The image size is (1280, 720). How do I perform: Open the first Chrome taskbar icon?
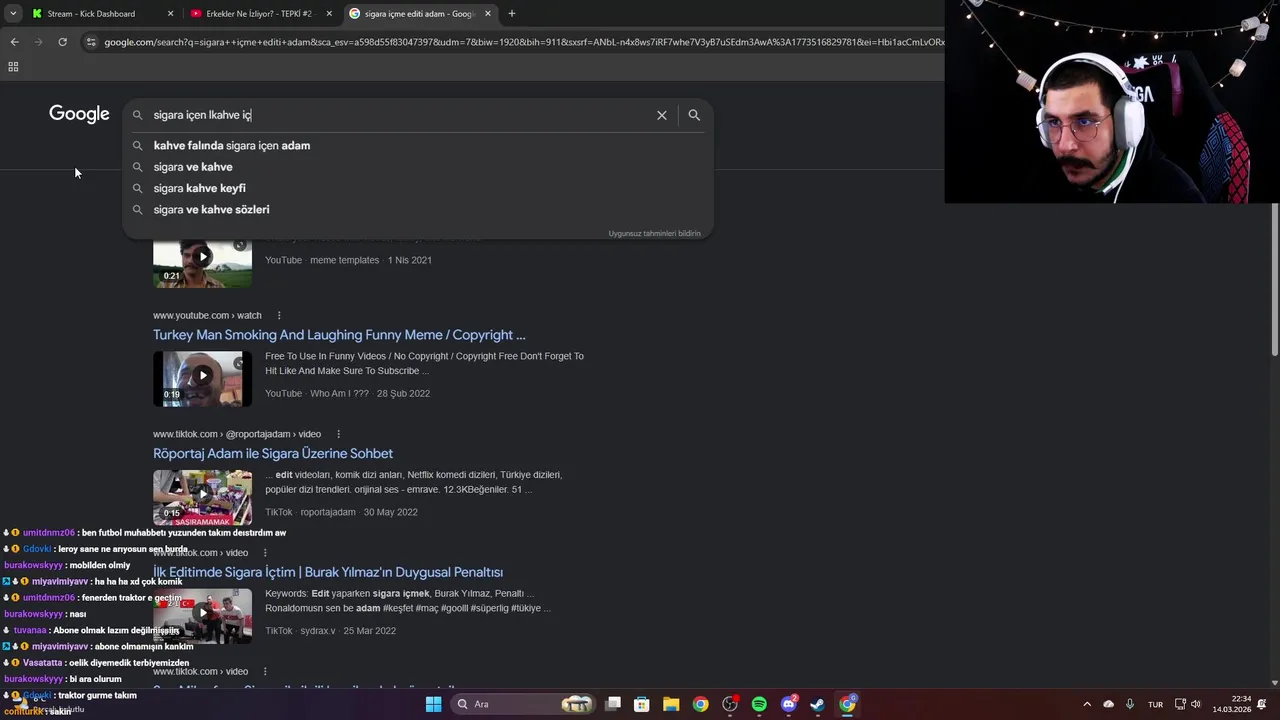pos(700,704)
